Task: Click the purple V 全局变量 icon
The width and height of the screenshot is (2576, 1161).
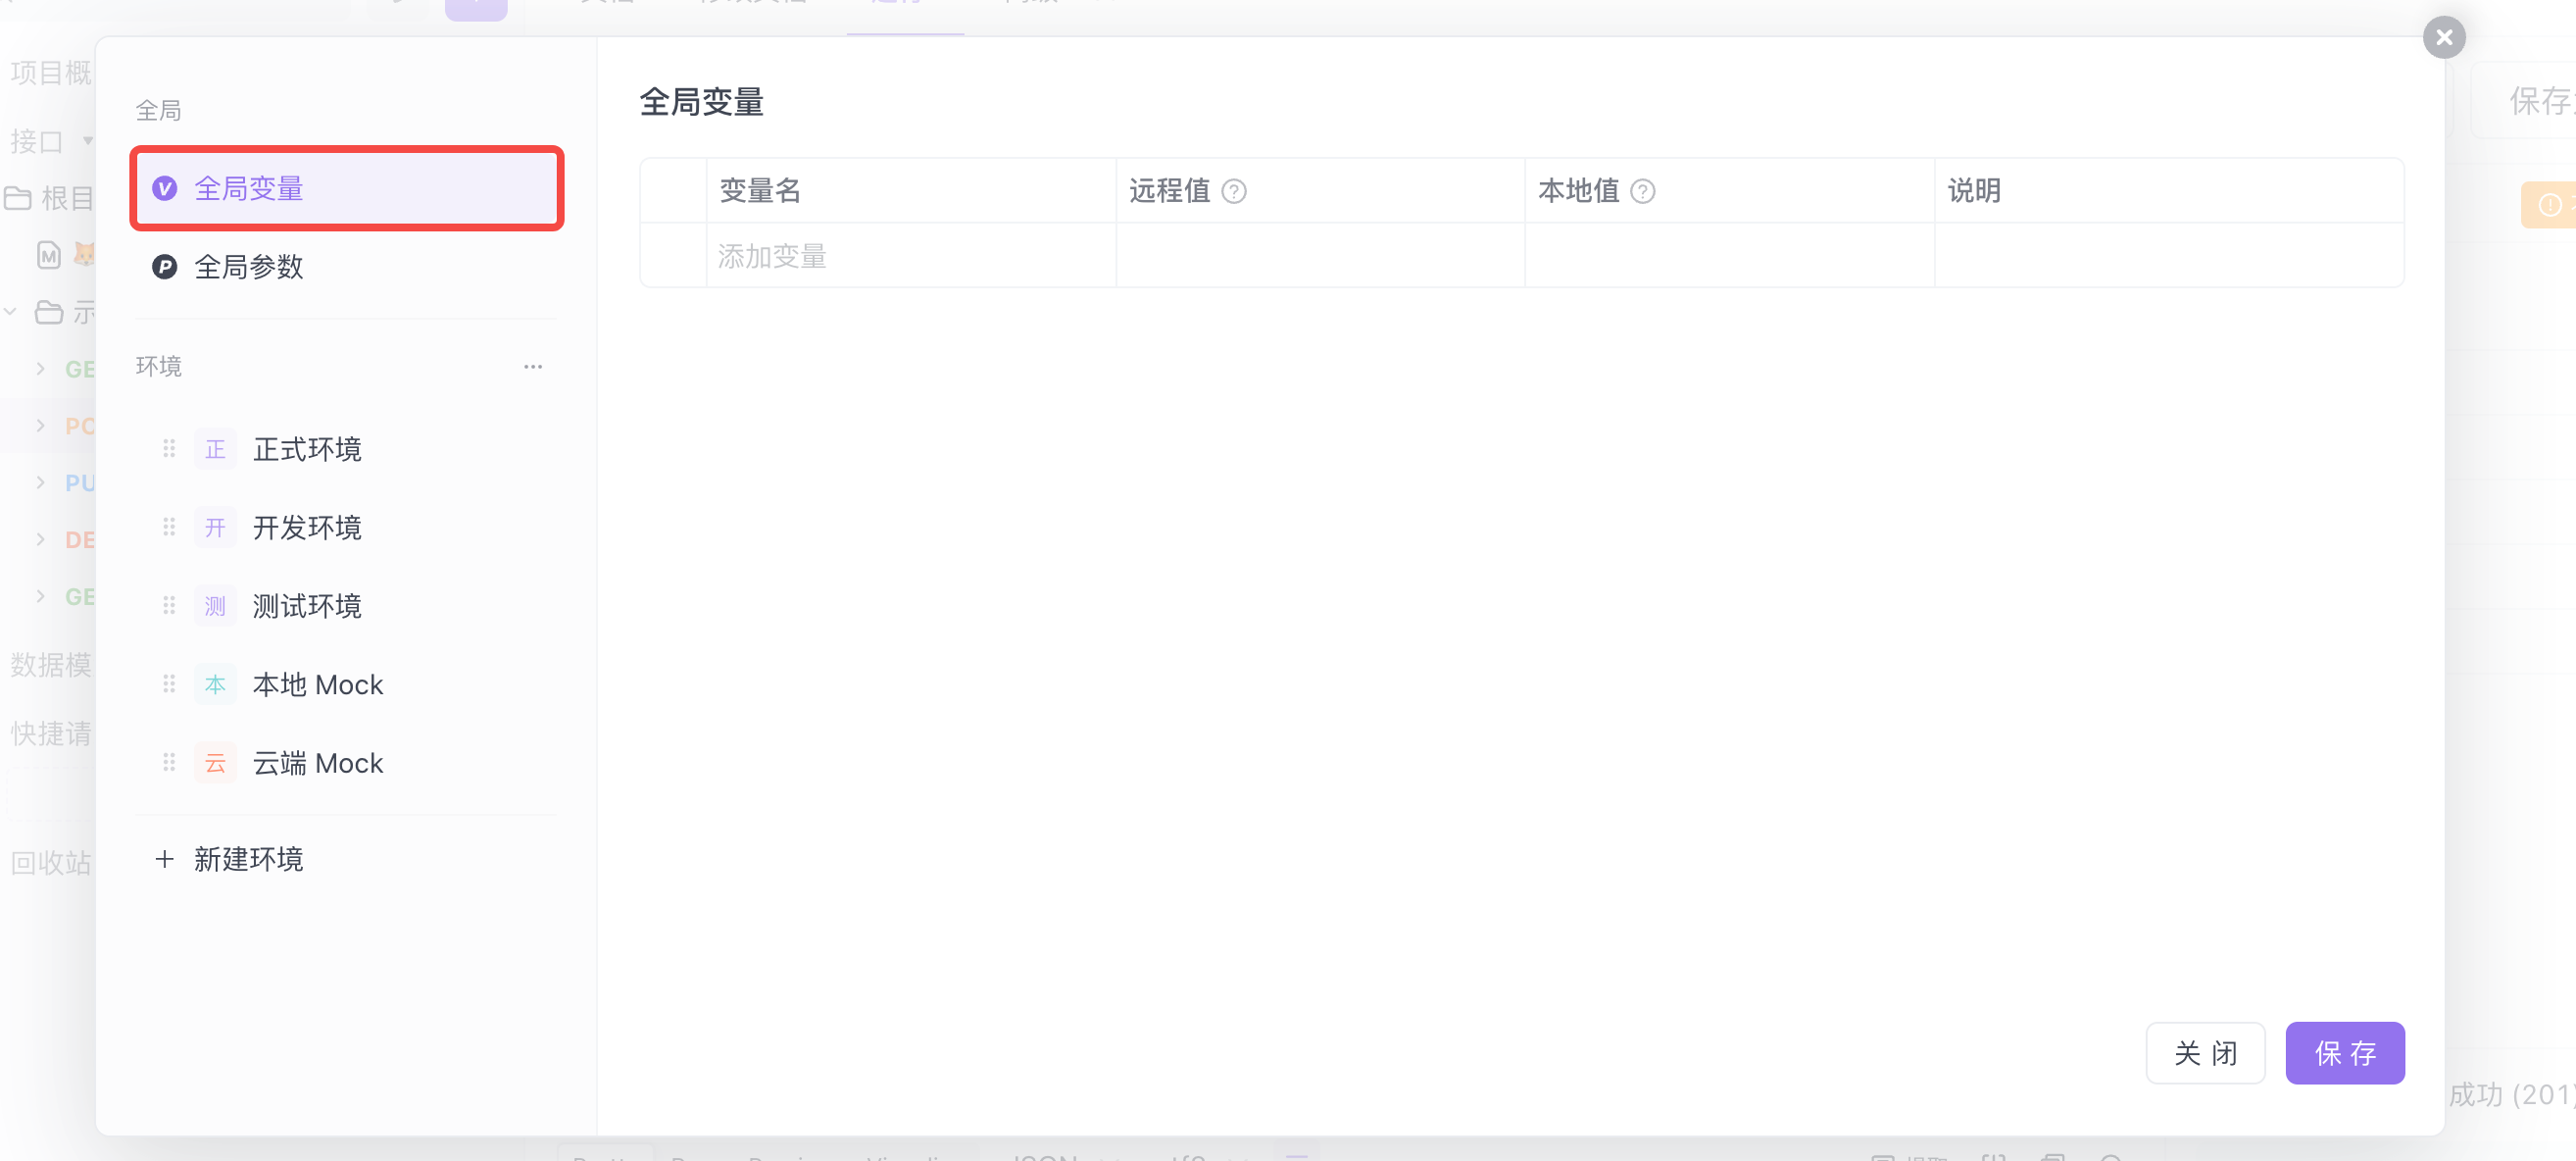Action: (165, 188)
